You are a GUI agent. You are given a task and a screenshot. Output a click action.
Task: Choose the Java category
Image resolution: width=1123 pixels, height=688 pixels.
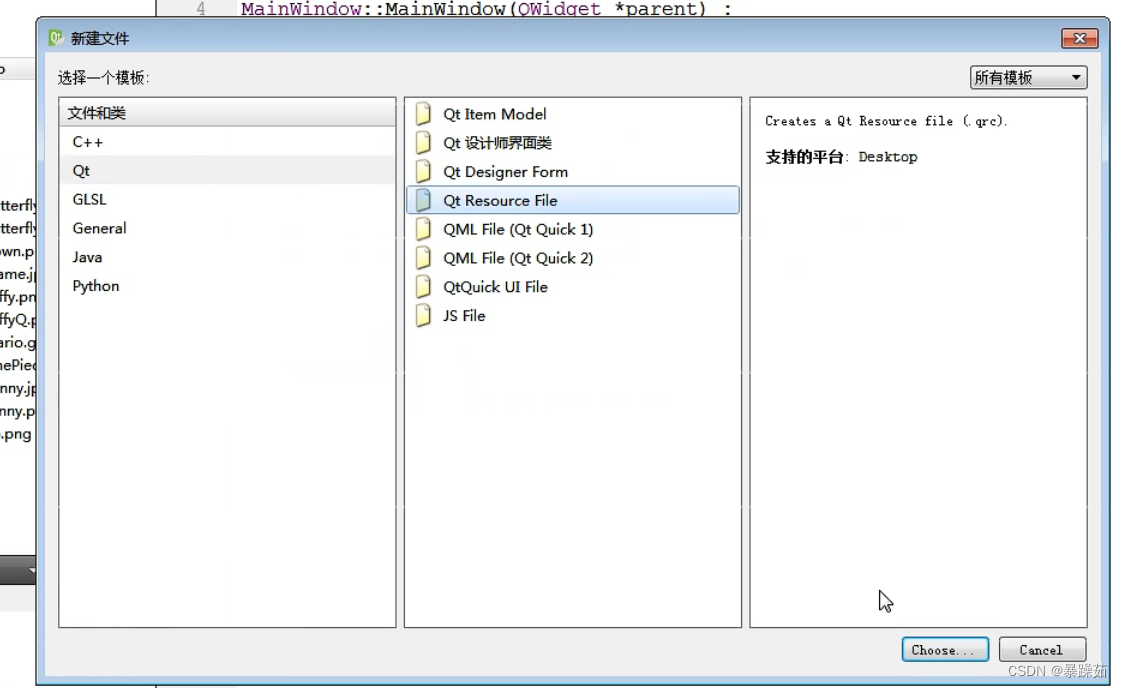pos(227,257)
